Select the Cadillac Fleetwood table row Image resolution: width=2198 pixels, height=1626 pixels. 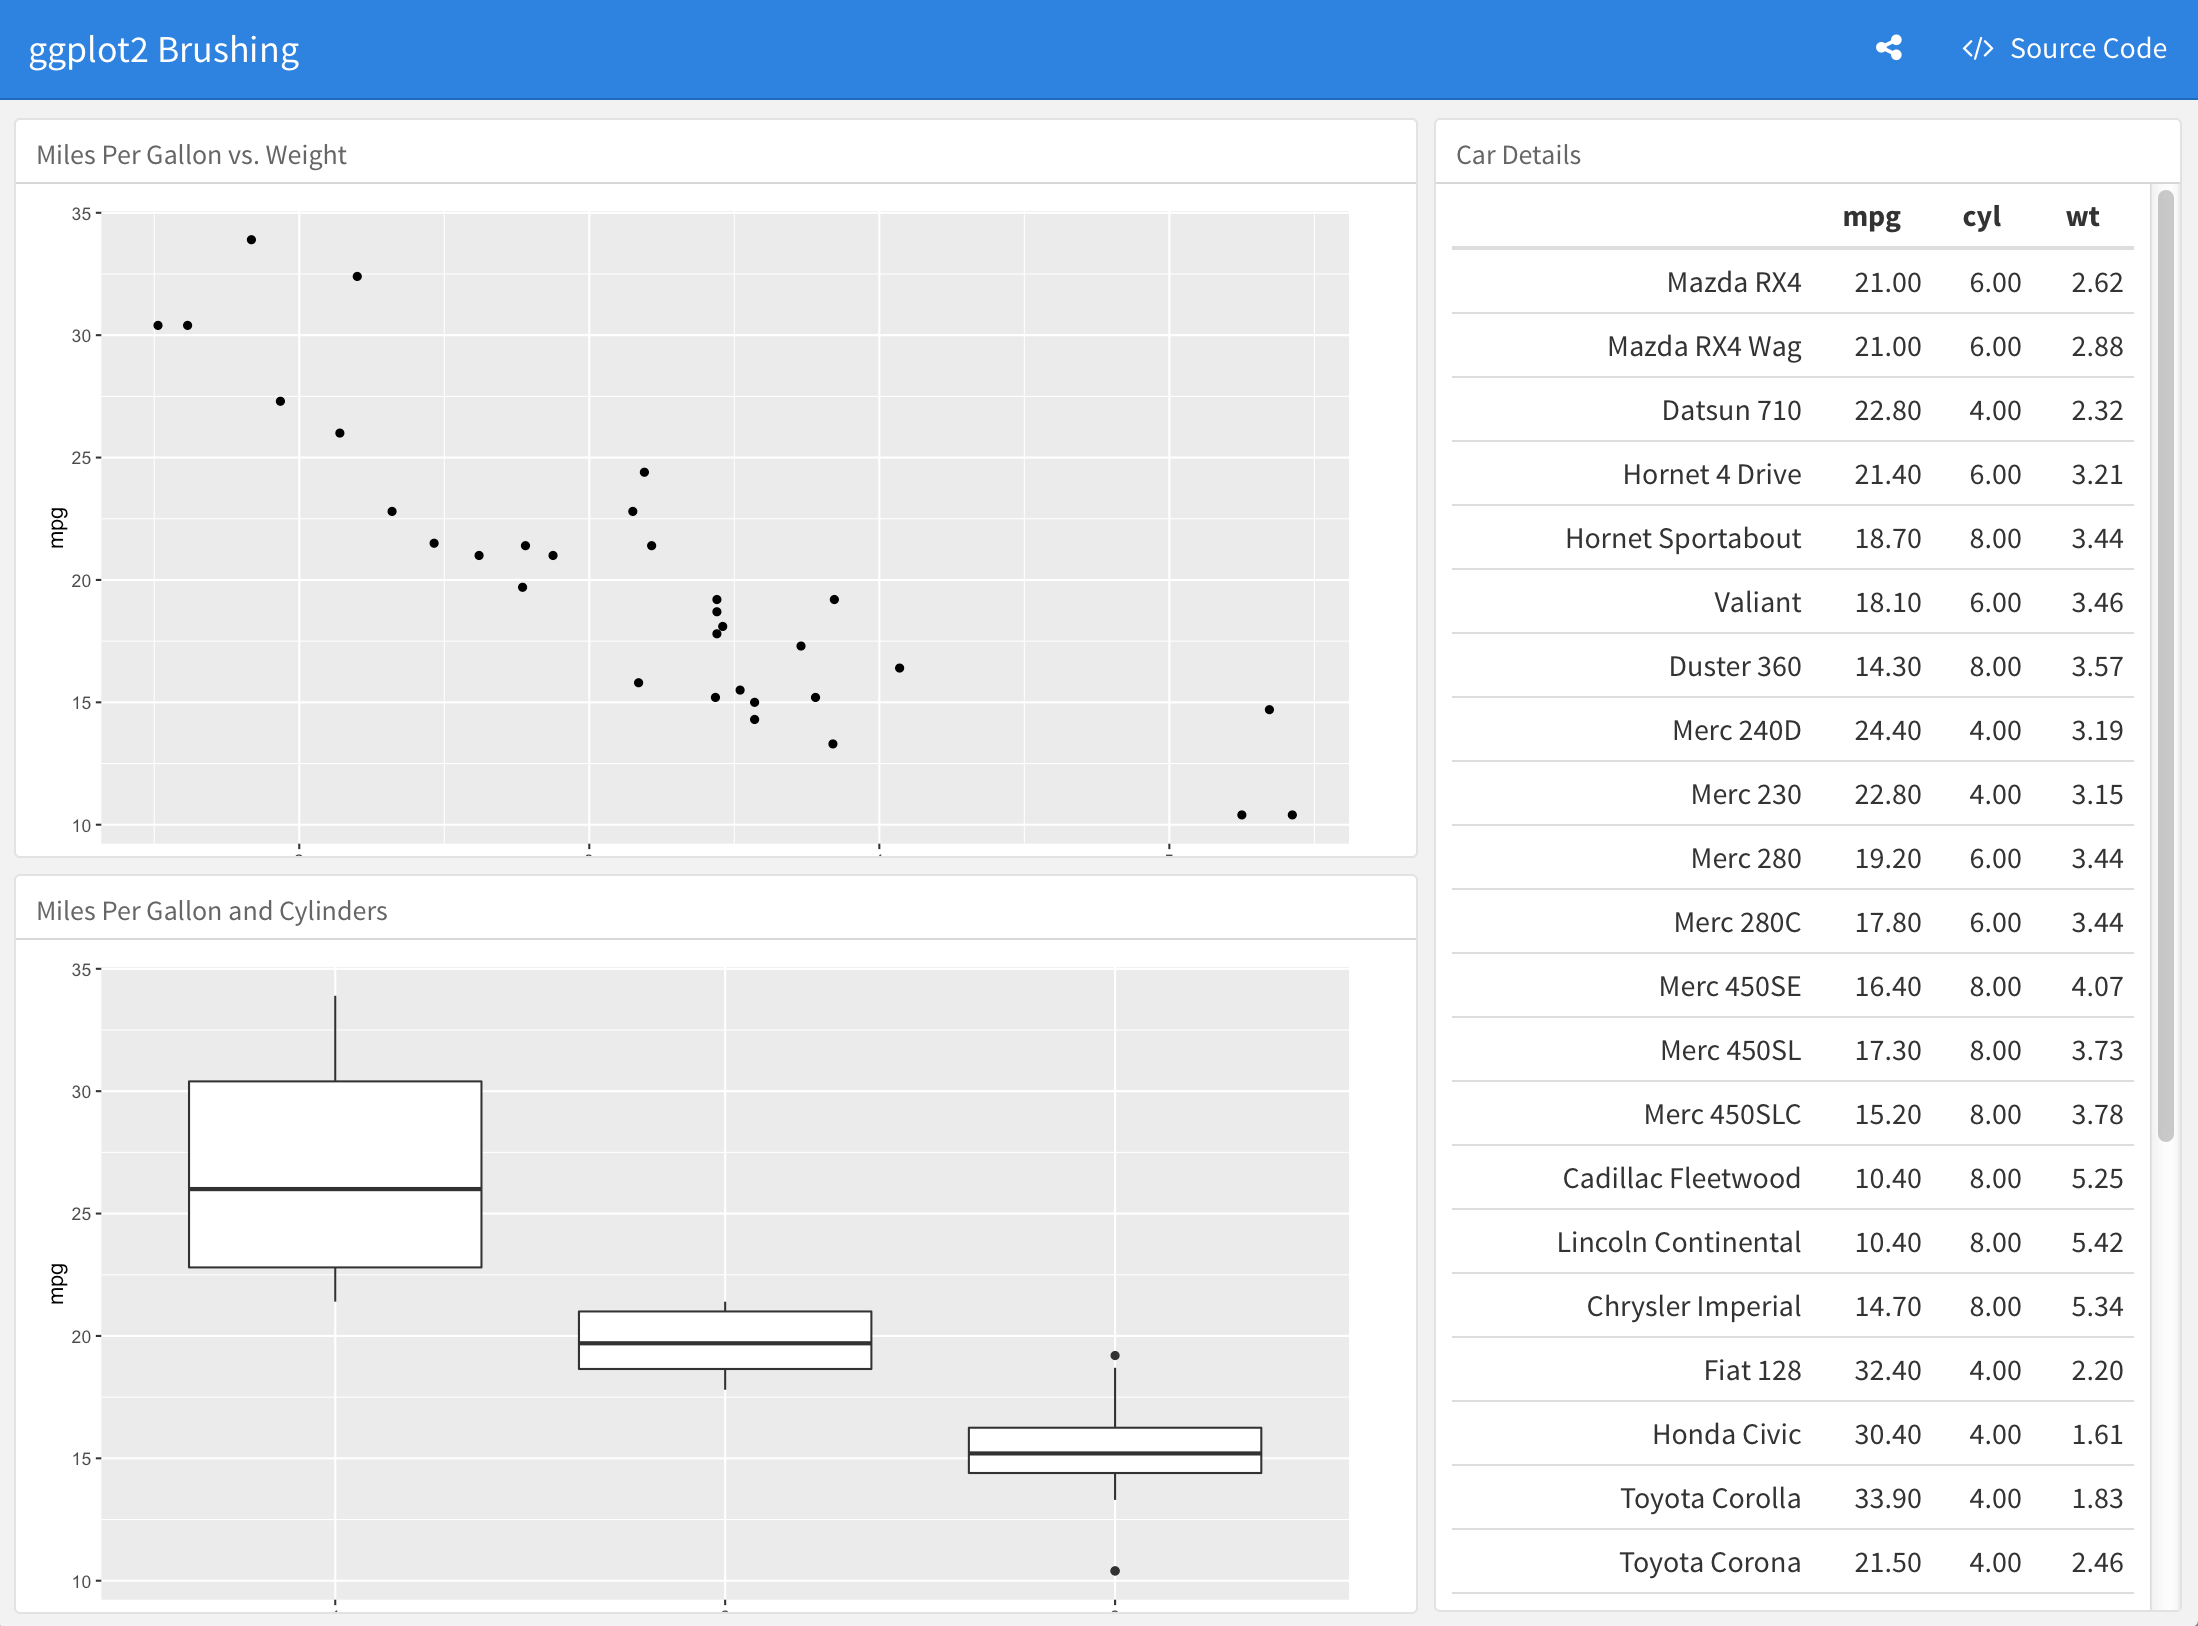(1681, 1179)
